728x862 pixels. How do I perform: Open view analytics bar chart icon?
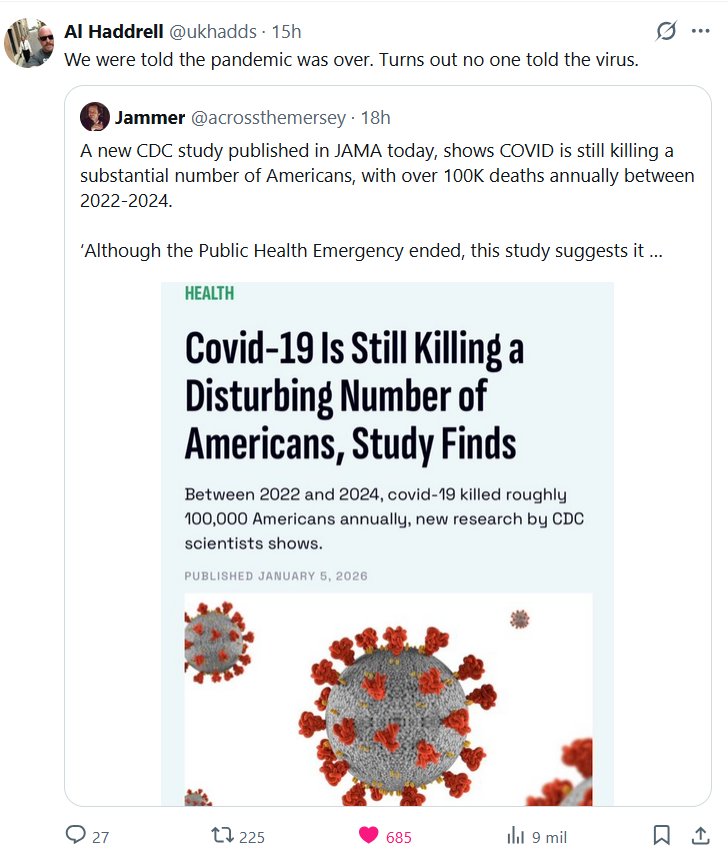coord(516,836)
